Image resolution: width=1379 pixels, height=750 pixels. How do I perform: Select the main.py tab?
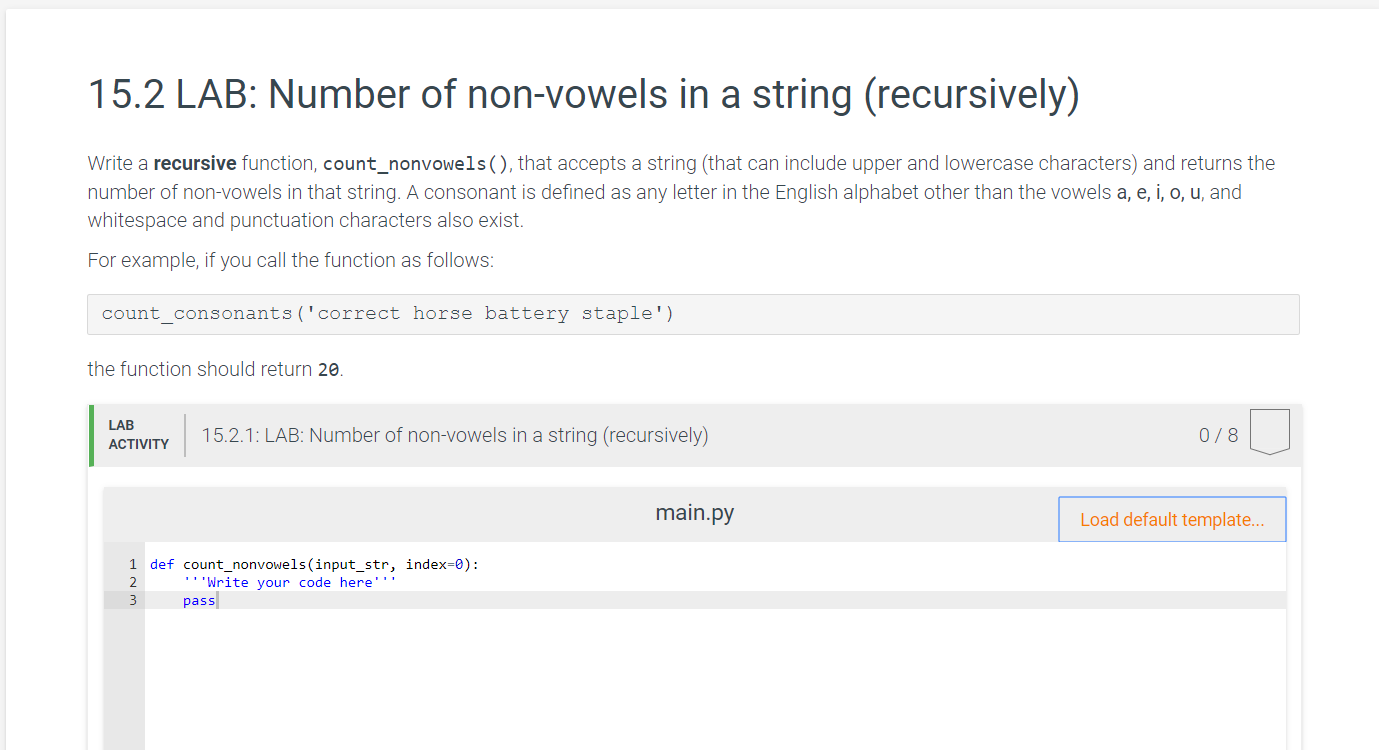coord(694,512)
